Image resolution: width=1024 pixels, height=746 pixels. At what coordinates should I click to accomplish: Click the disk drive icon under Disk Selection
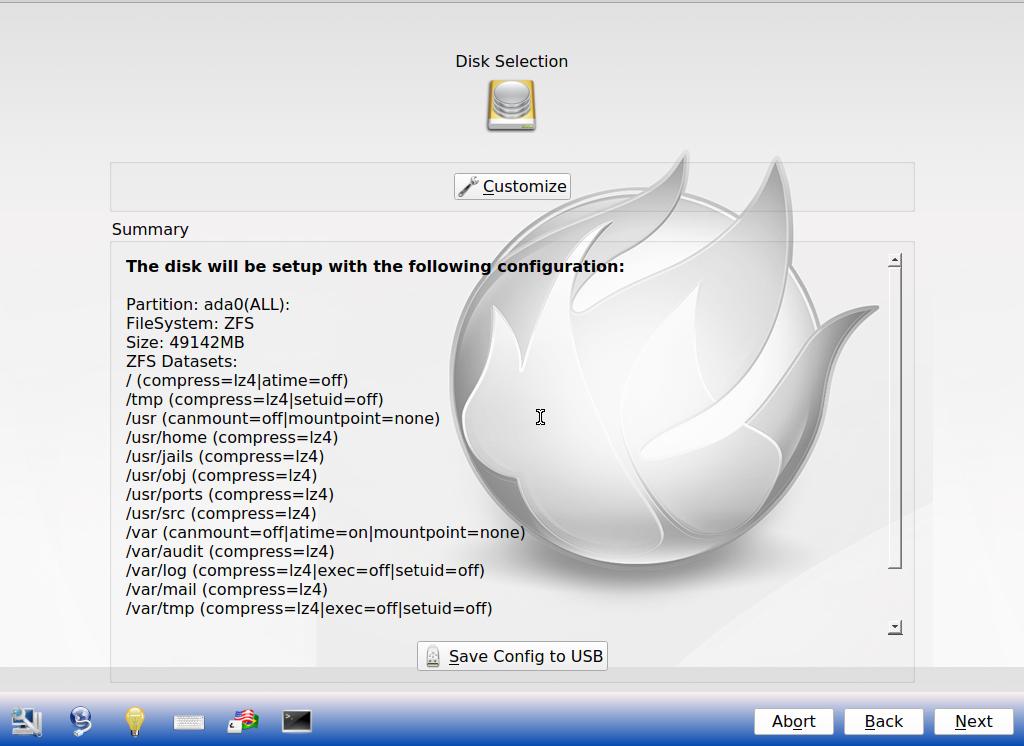tap(511, 105)
